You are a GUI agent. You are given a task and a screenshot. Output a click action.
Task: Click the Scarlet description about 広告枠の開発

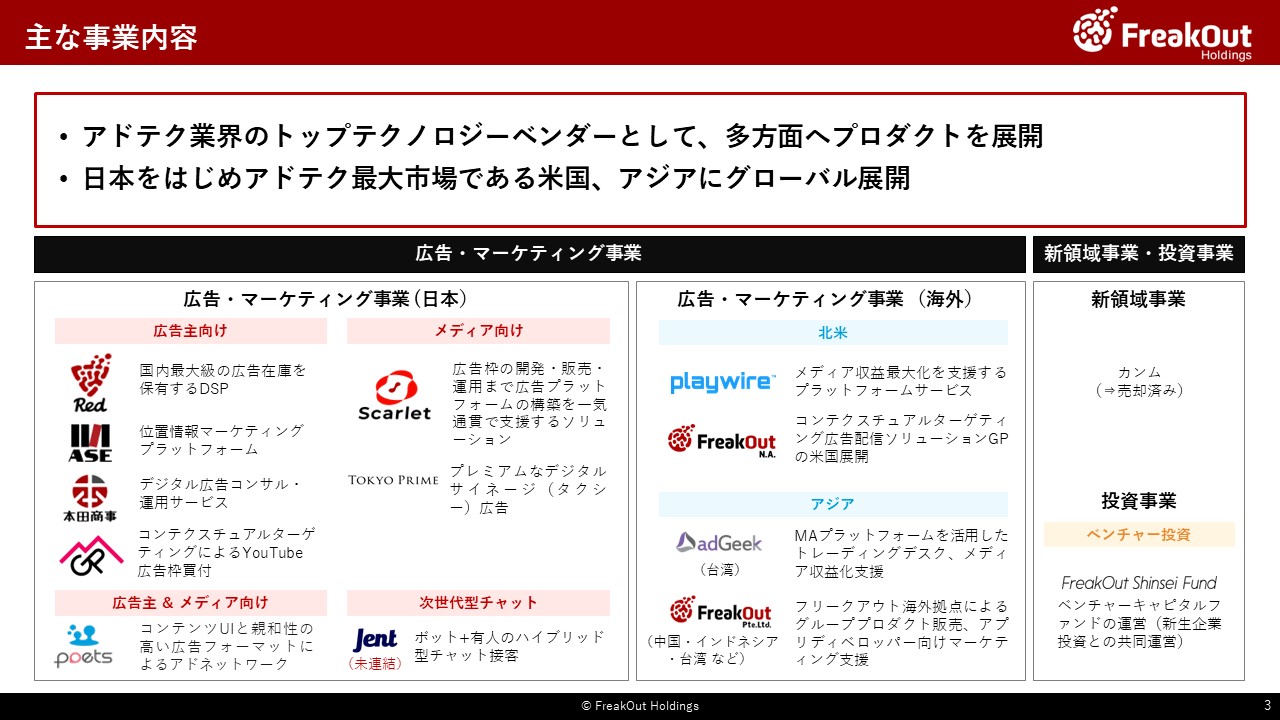[529, 404]
